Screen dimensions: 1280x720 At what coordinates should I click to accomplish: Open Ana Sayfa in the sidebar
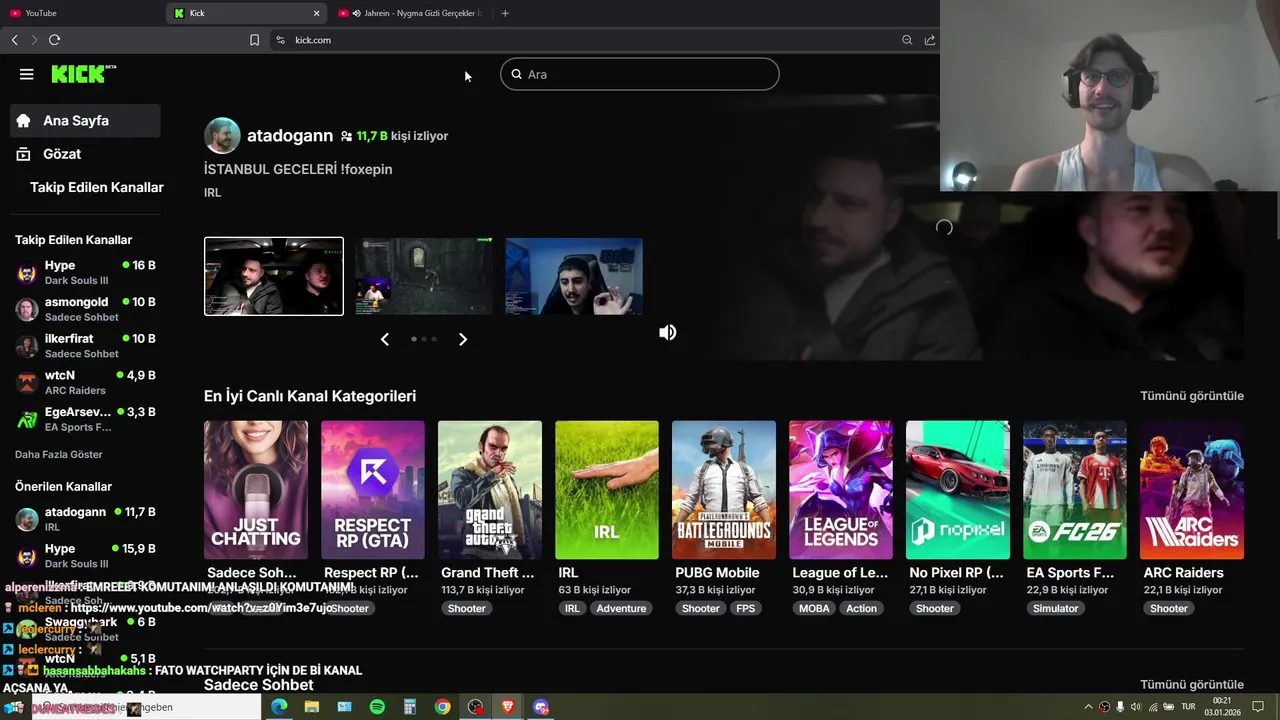pos(85,121)
